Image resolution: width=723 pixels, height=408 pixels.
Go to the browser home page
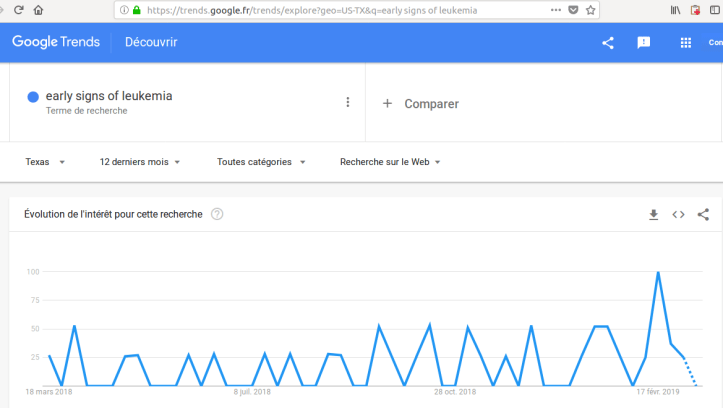[x=38, y=10]
